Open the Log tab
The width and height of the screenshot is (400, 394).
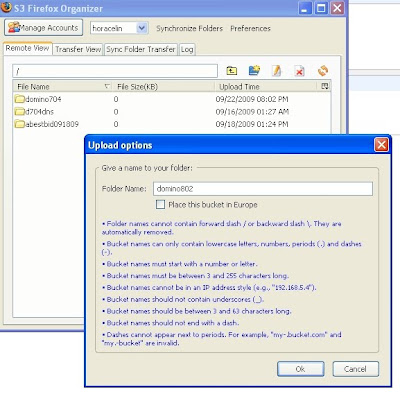[187, 49]
